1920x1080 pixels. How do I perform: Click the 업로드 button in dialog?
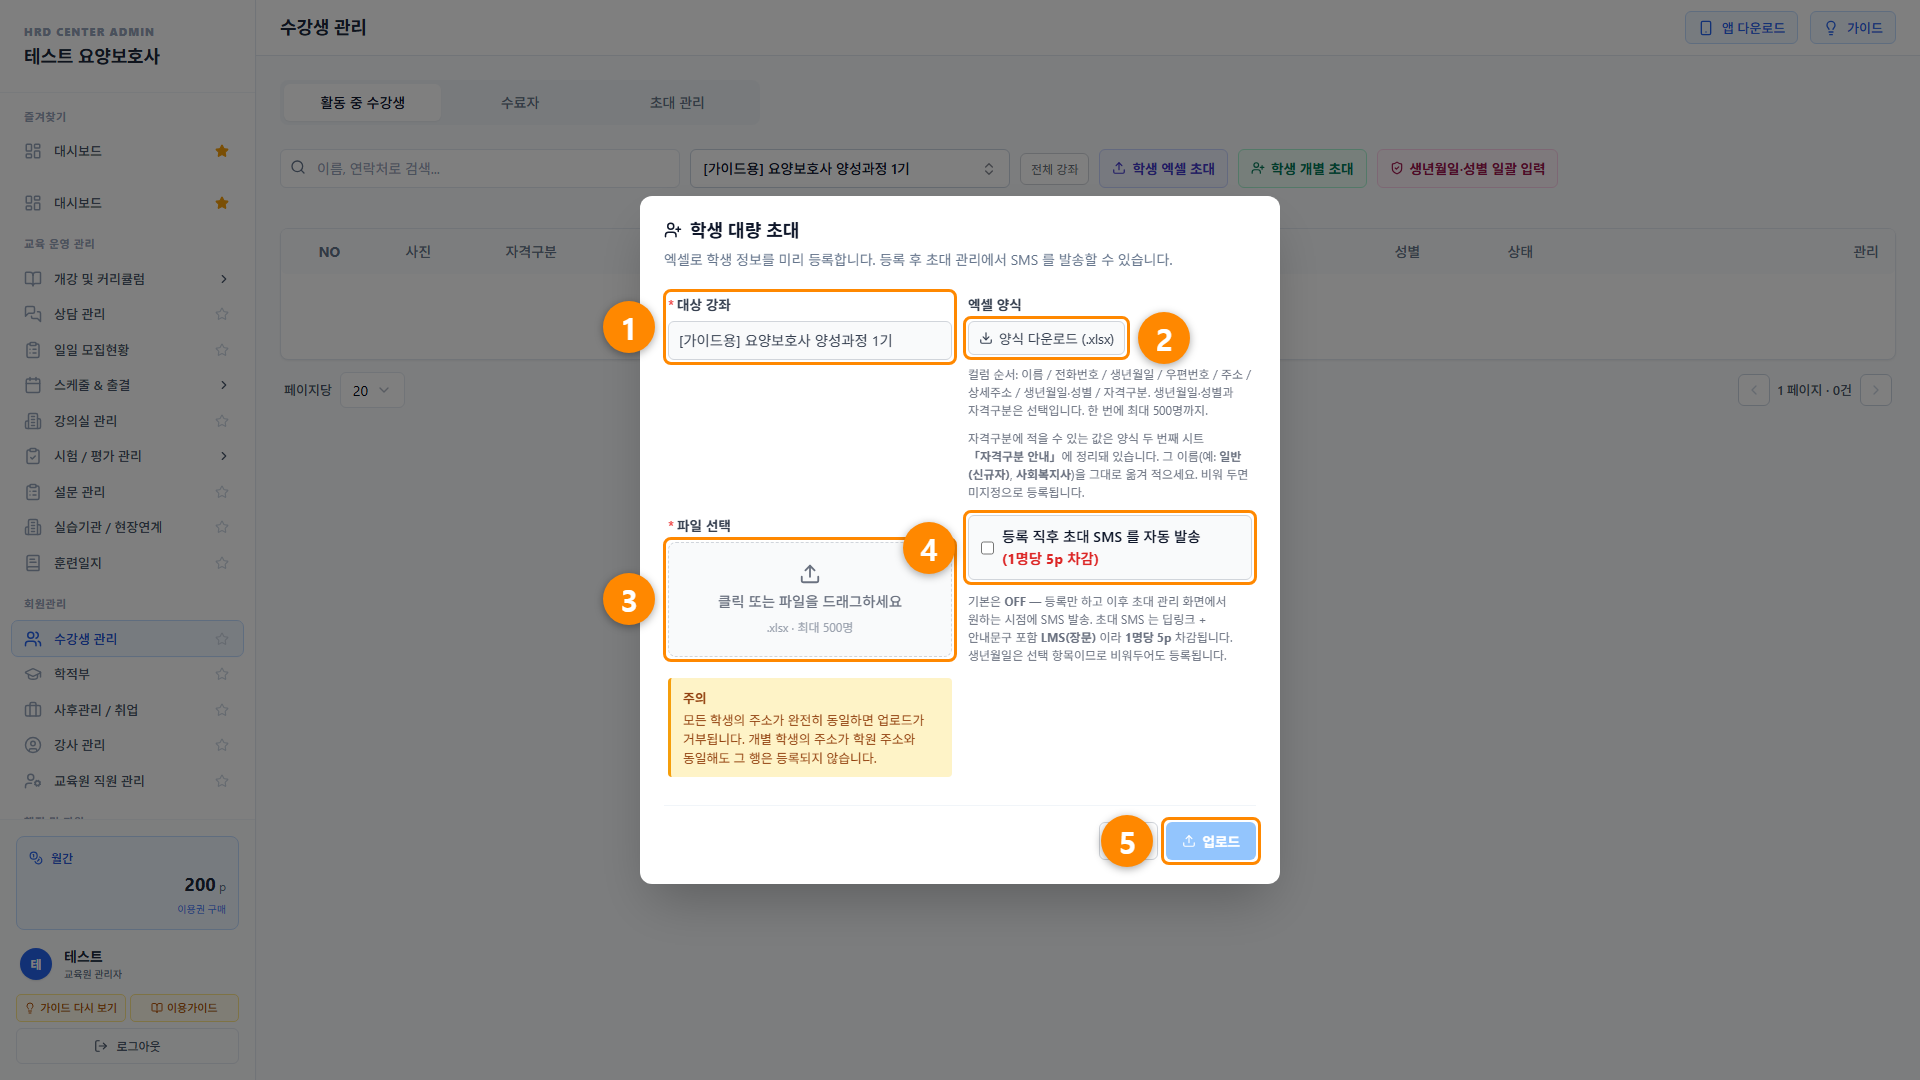coord(1210,841)
